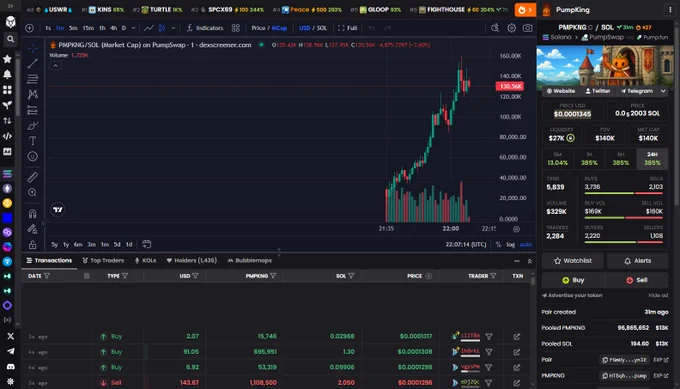This screenshot has height=389, width=680.
Task: Open the alerts bell icon in sidebar
Action: click(x=7, y=74)
